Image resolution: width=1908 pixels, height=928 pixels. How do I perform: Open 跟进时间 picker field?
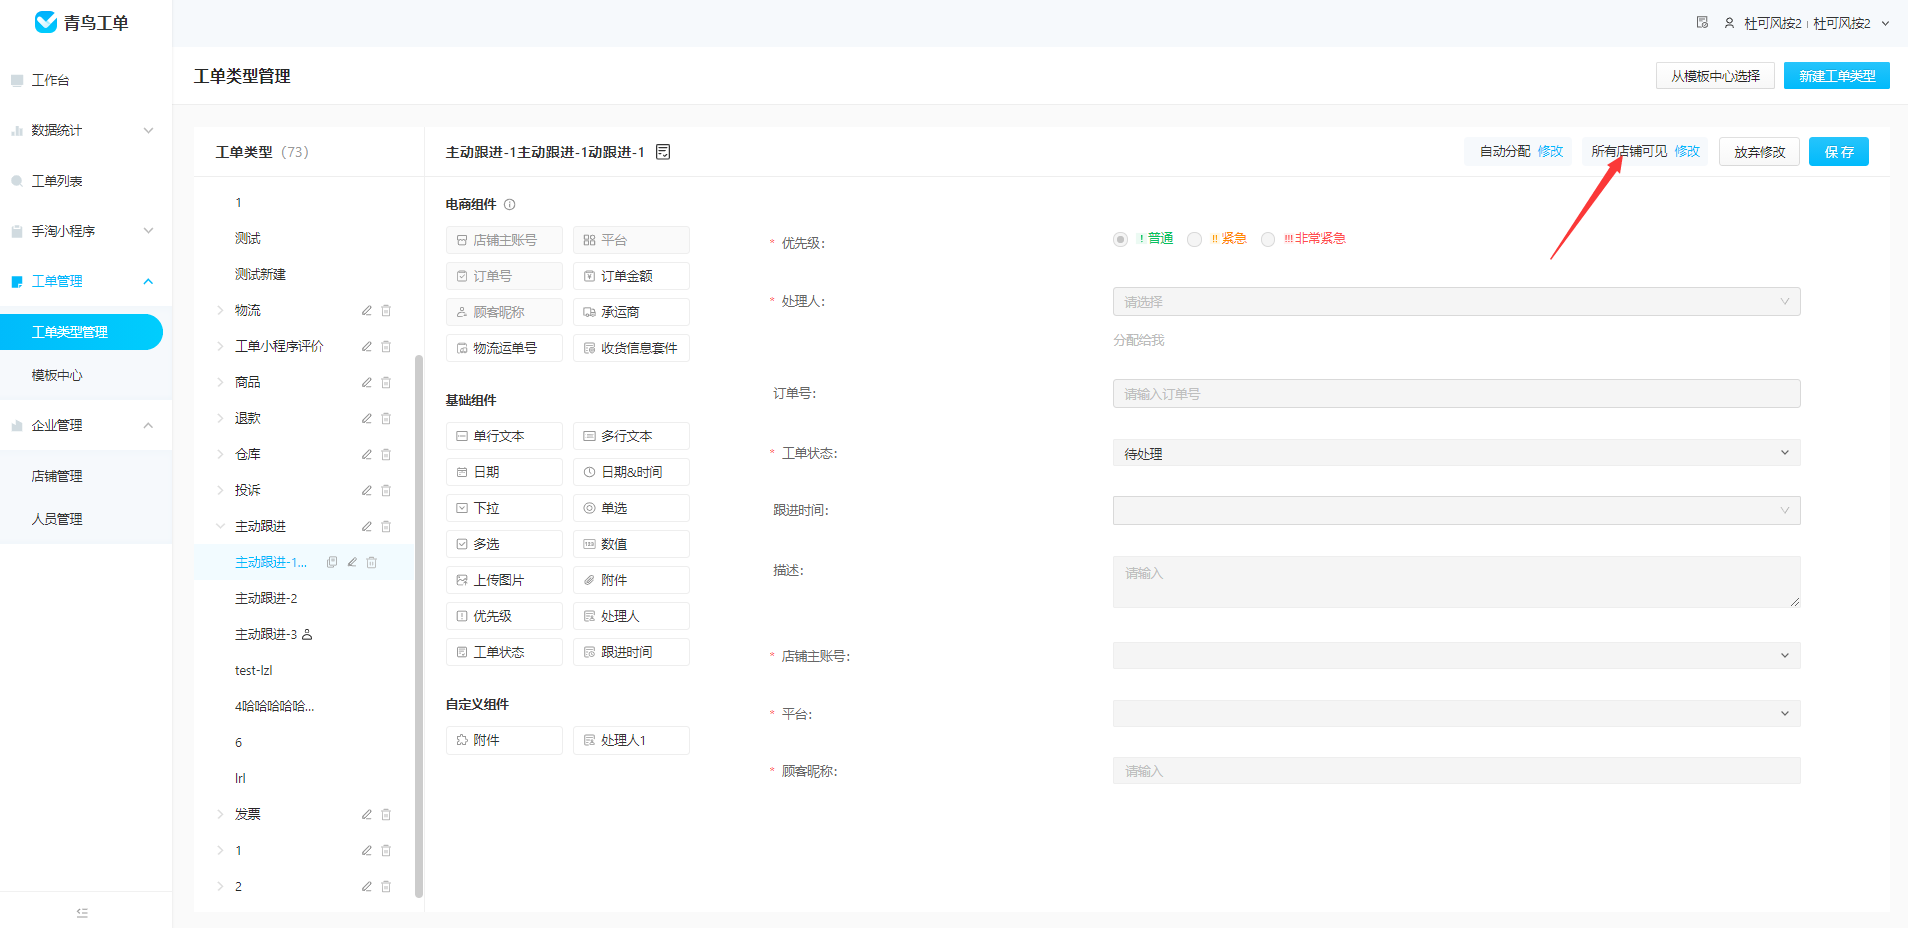tap(1456, 511)
